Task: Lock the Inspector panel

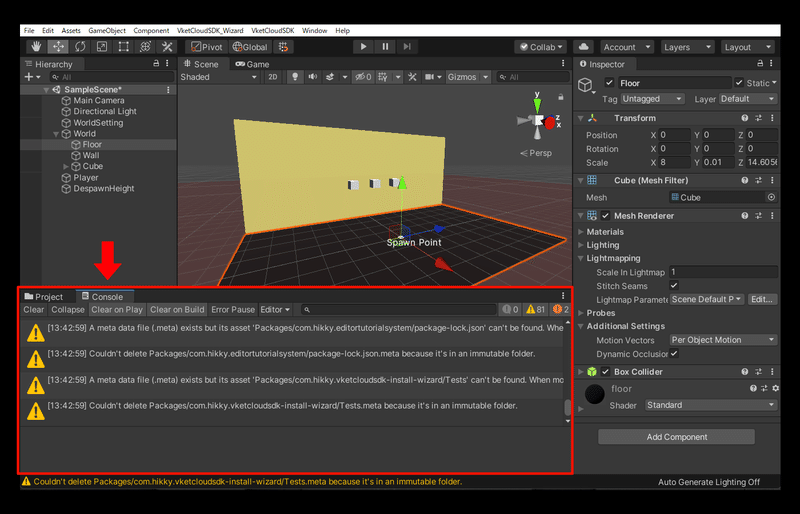Action: point(760,63)
